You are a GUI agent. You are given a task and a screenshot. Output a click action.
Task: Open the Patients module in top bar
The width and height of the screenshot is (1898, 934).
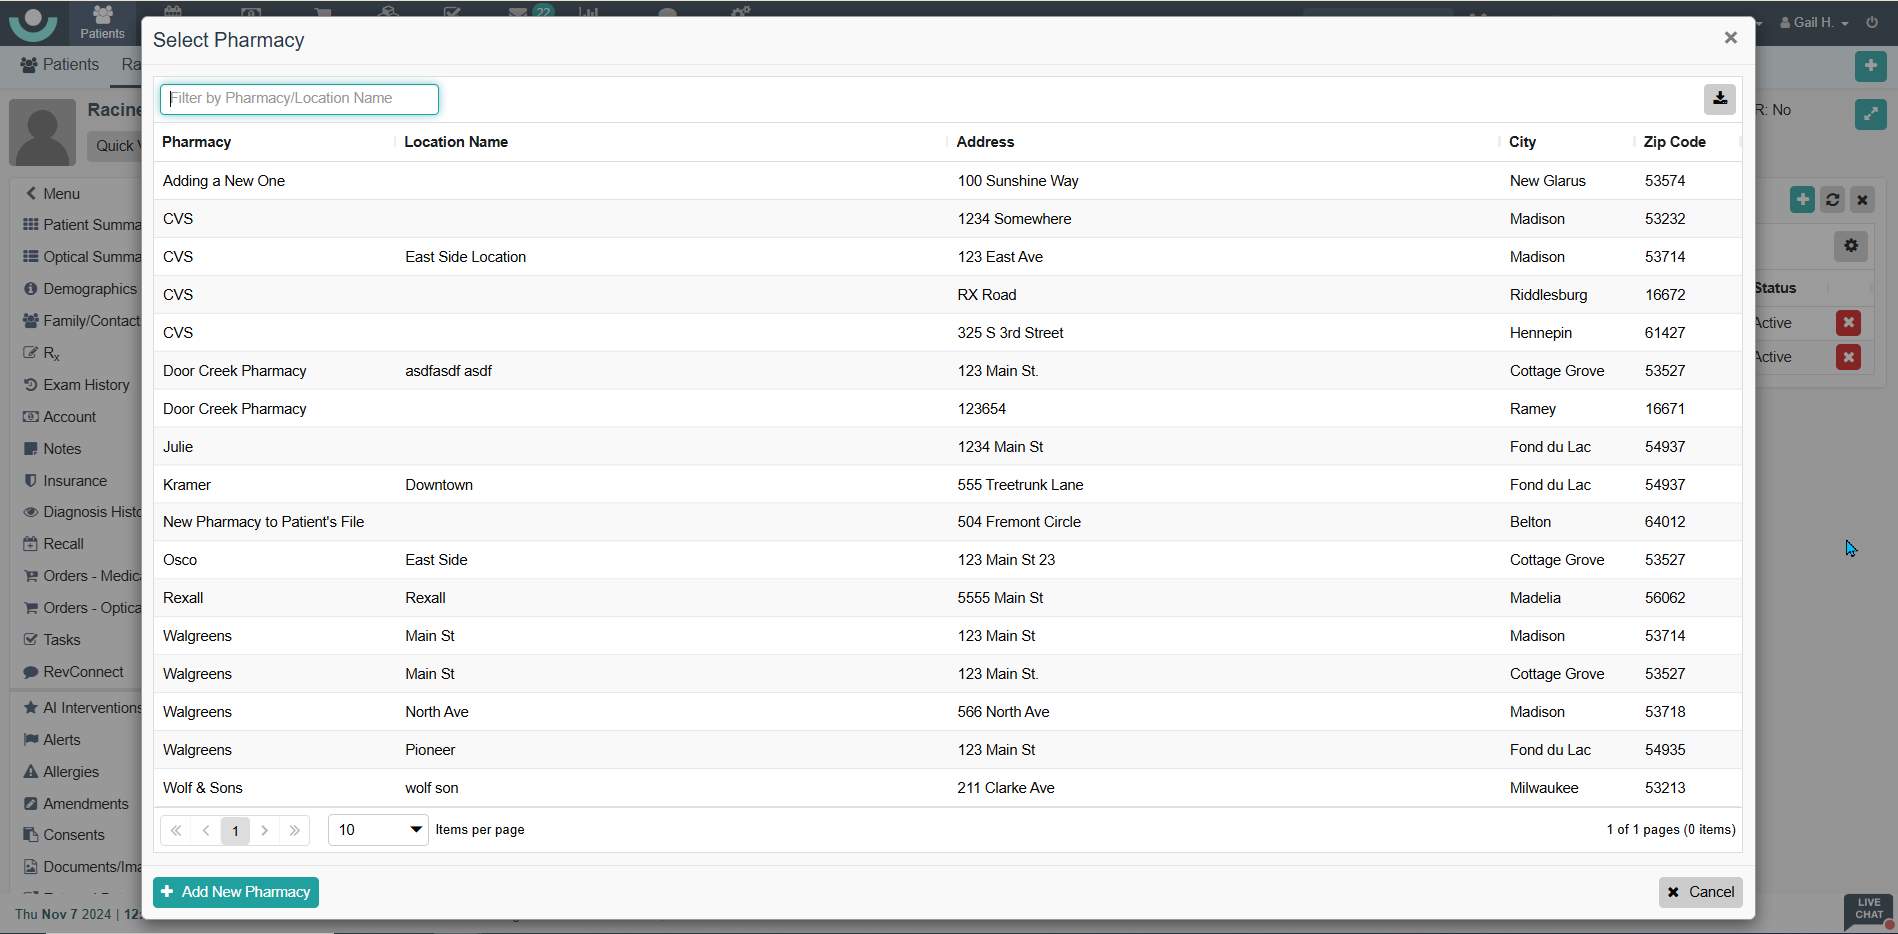point(102,22)
